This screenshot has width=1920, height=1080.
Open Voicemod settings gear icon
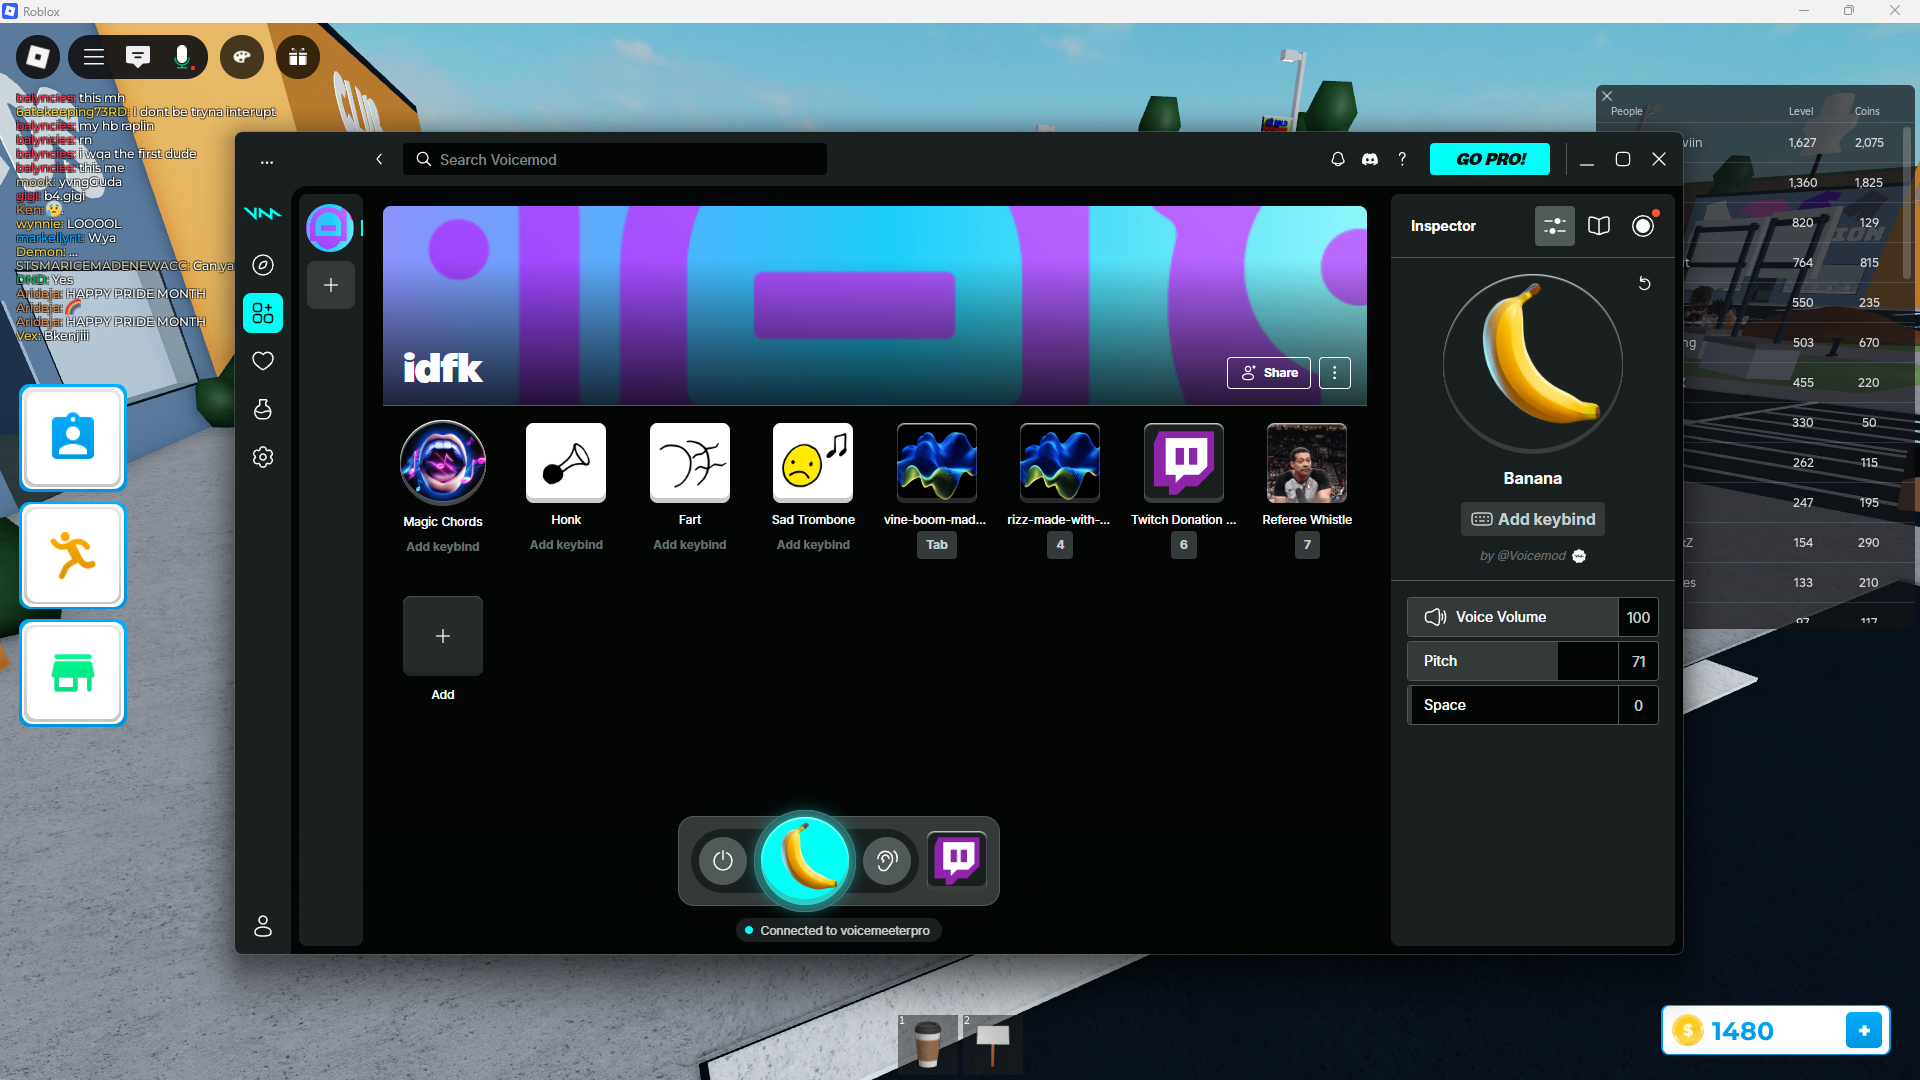pyautogui.click(x=263, y=457)
